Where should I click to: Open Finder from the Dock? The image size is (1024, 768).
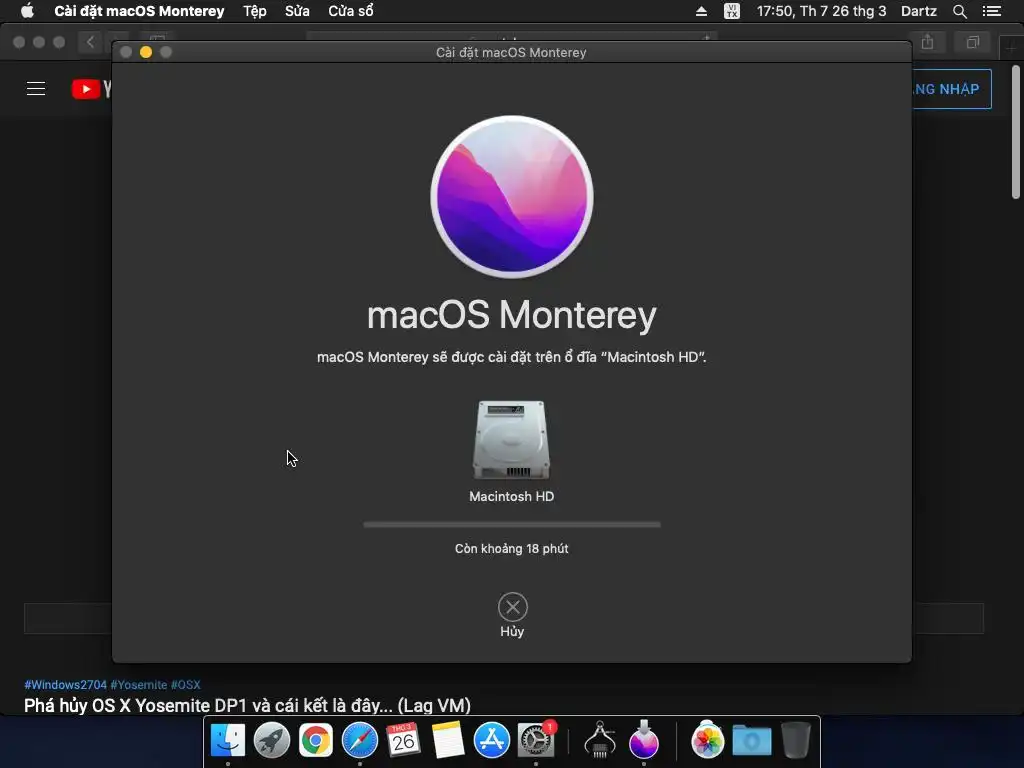pos(228,740)
